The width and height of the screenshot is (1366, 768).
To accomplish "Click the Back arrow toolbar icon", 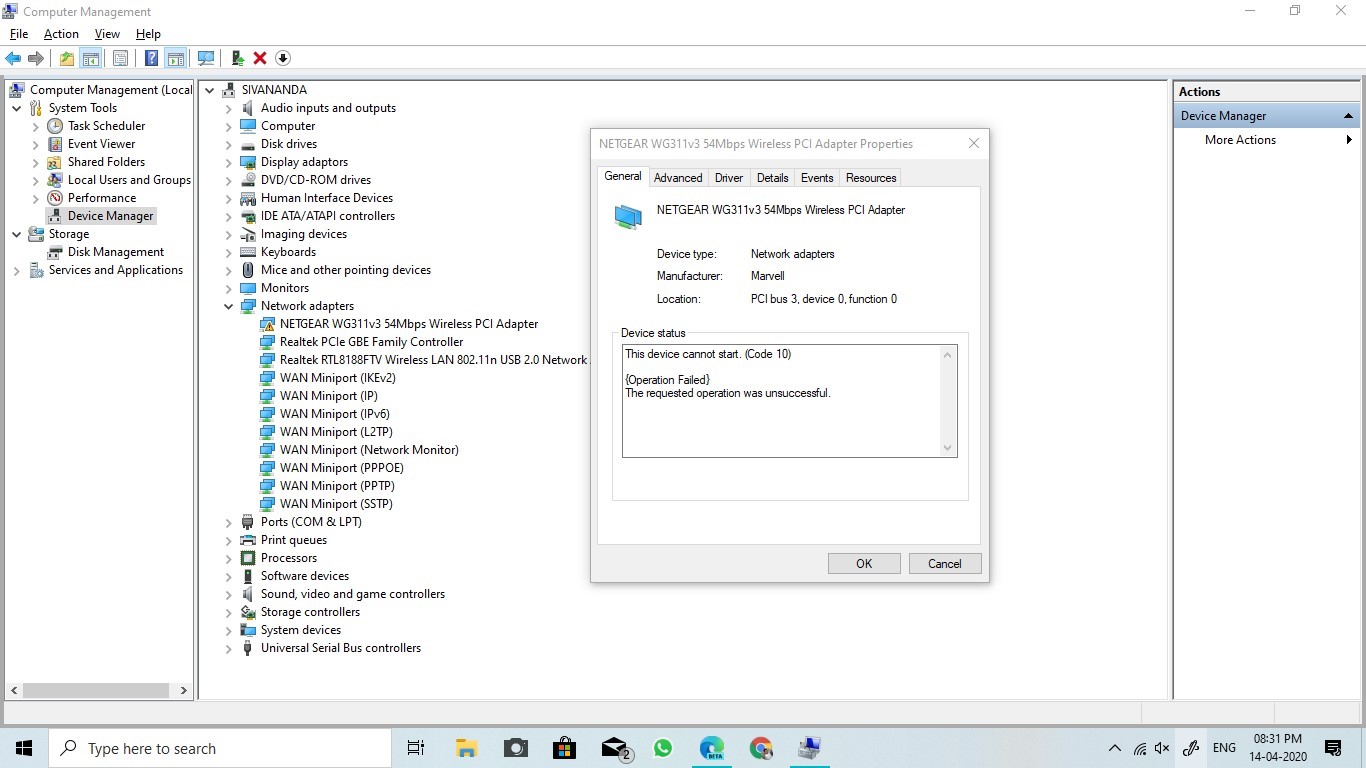I will click(x=13, y=58).
